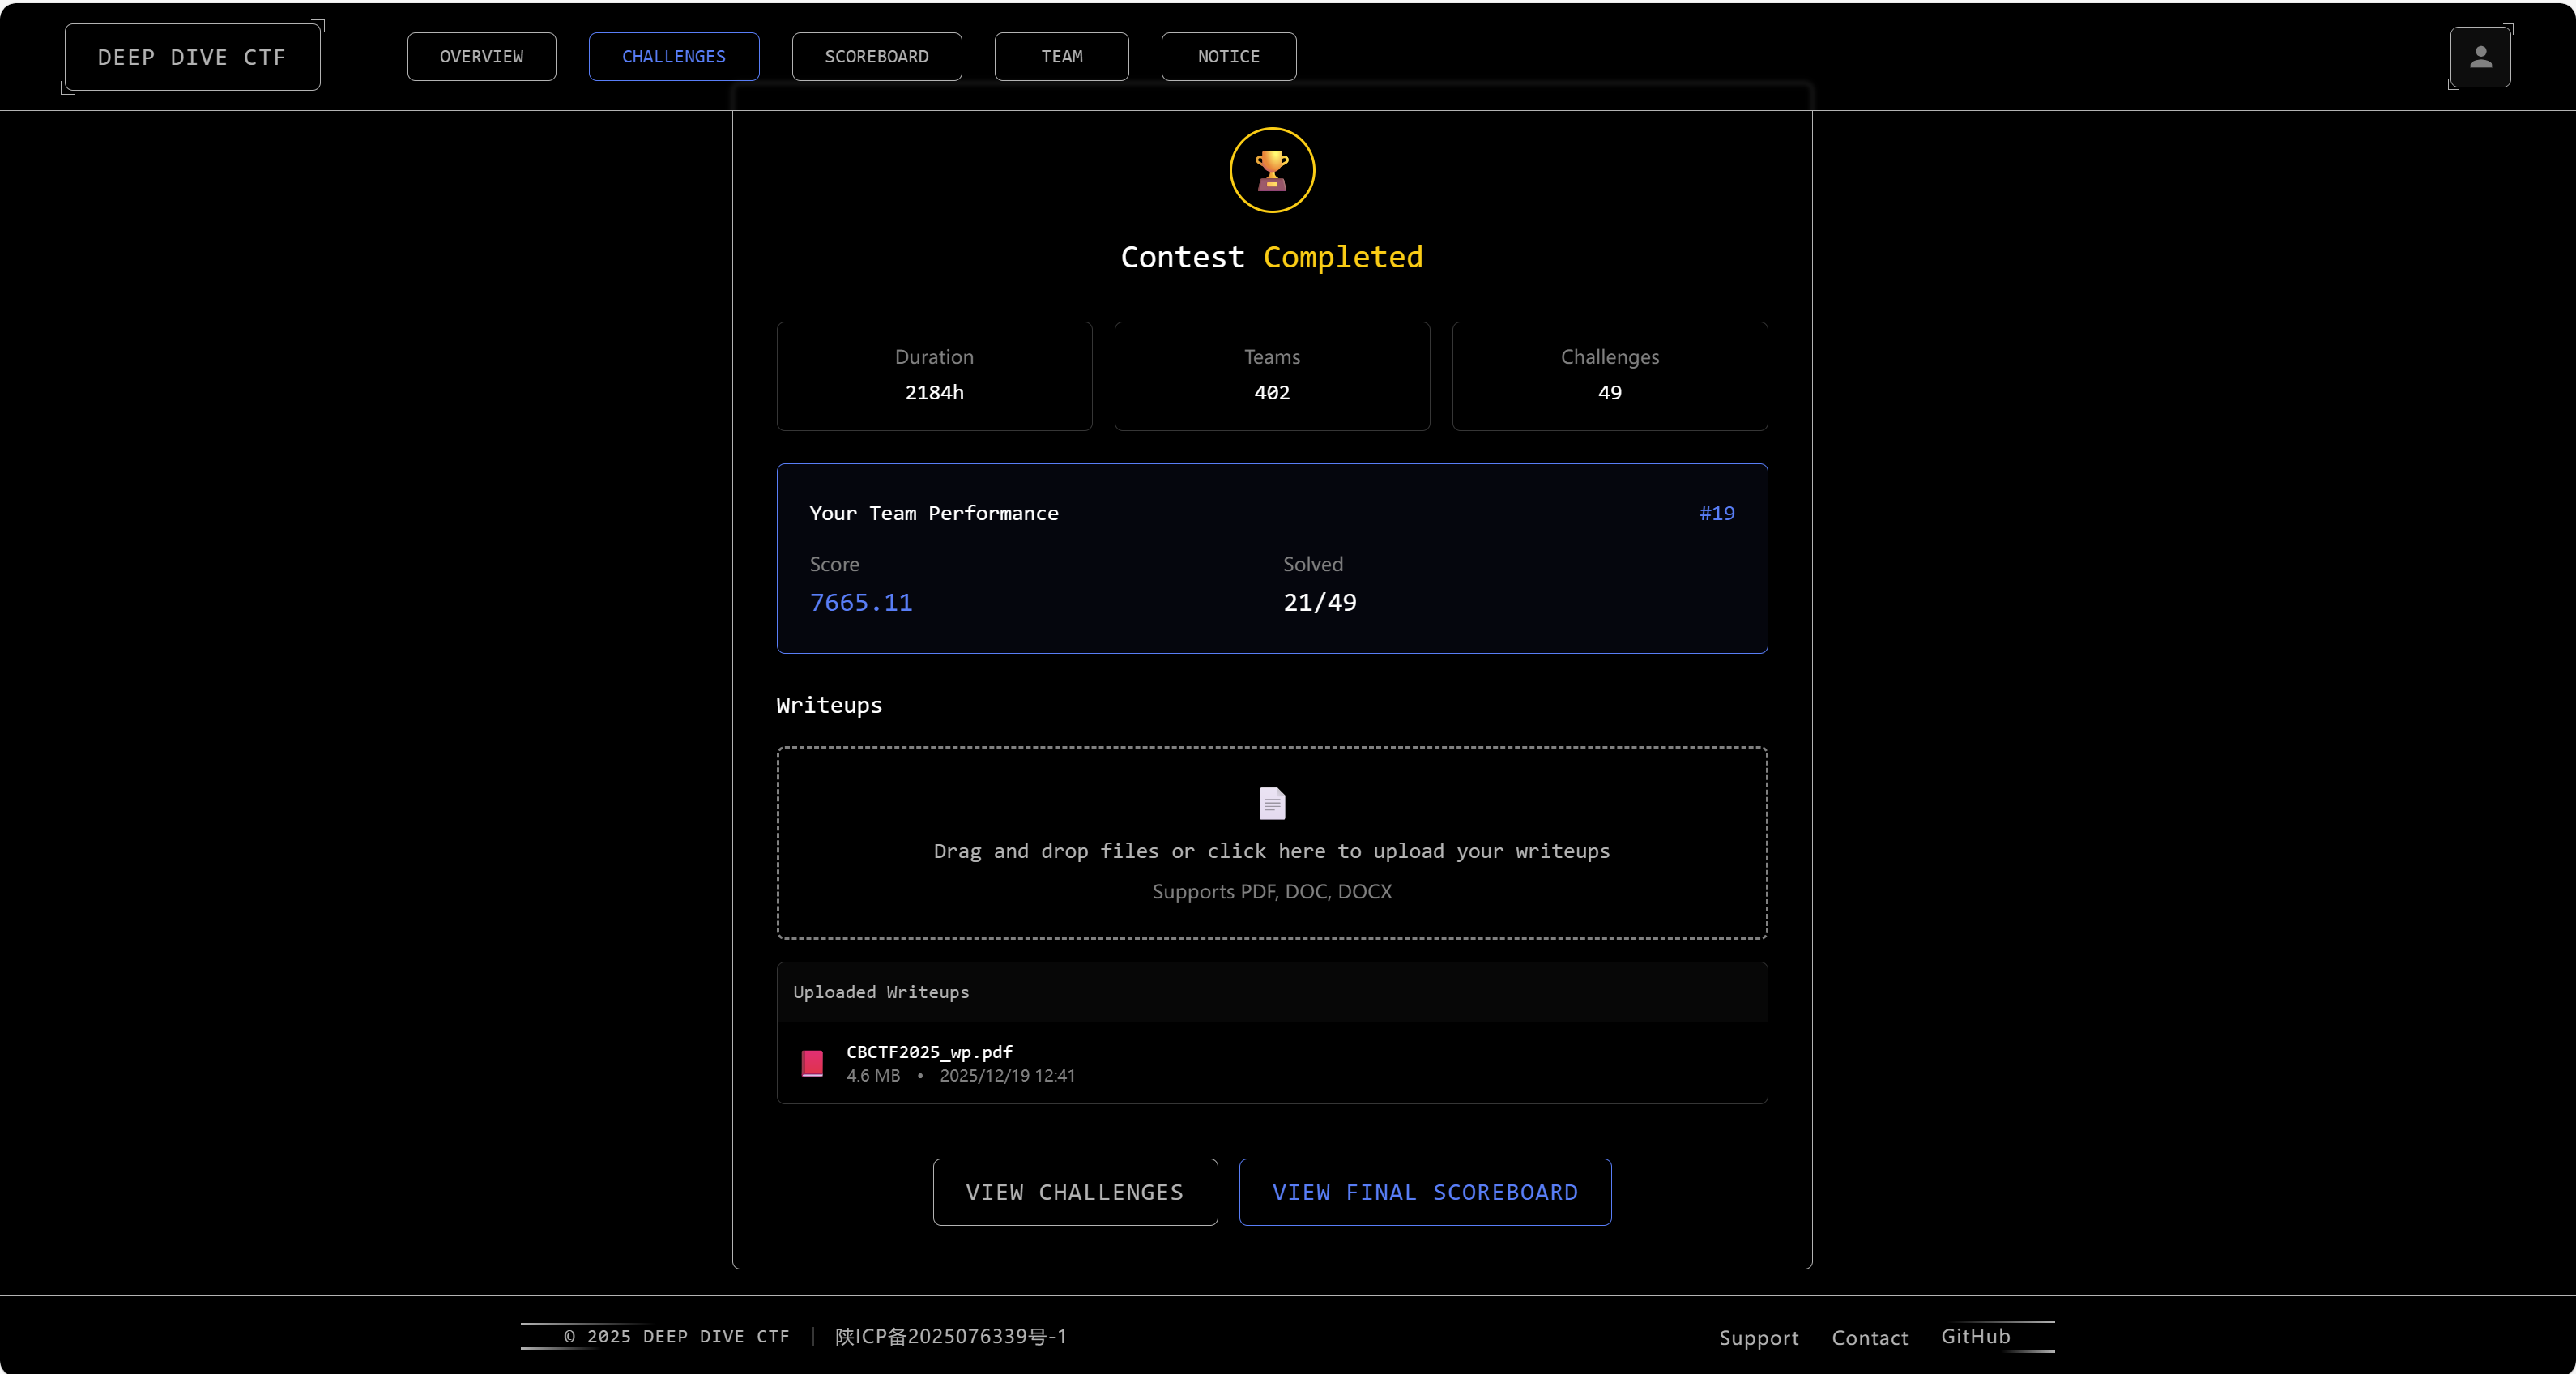Click Supports PDF, DOC, DOCX text
The height and width of the screenshot is (1374, 2576).
(1272, 891)
